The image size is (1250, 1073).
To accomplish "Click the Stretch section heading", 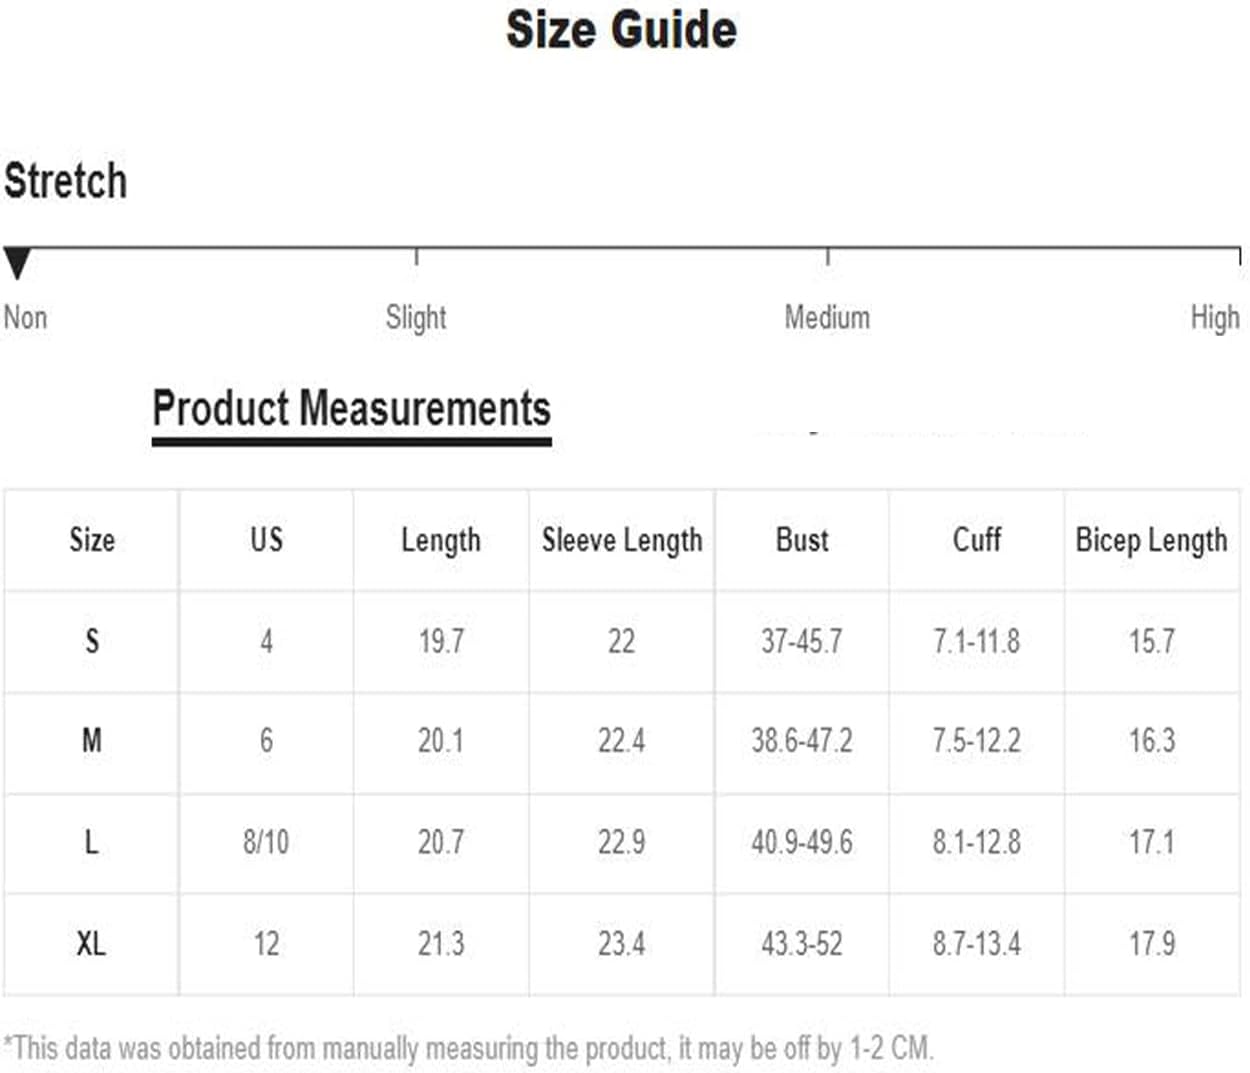I will [x=66, y=182].
